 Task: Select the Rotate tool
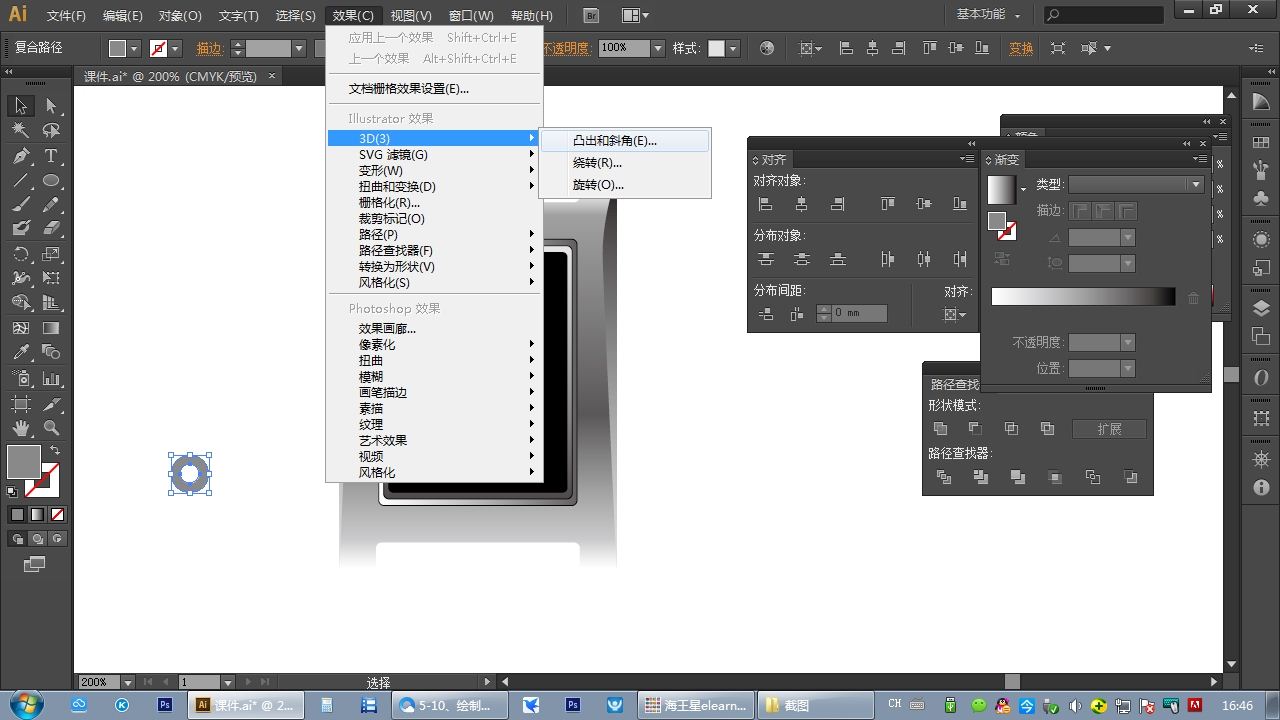coord(21,255)
